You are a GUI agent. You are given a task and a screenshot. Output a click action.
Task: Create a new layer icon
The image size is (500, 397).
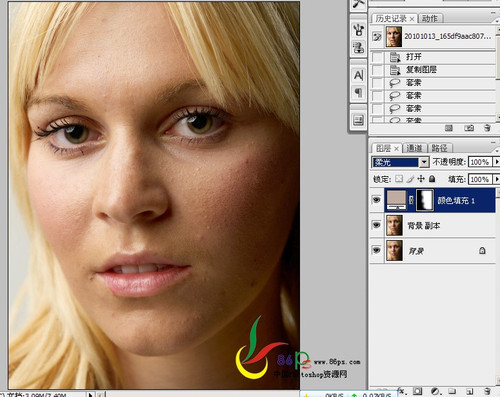coord(470,391)
